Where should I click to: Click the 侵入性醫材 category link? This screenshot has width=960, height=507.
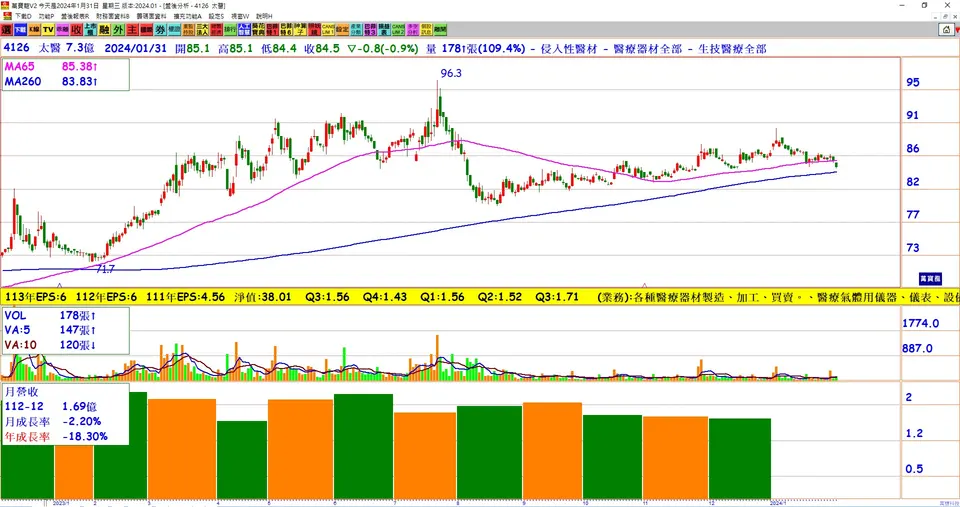coord(569,48)
